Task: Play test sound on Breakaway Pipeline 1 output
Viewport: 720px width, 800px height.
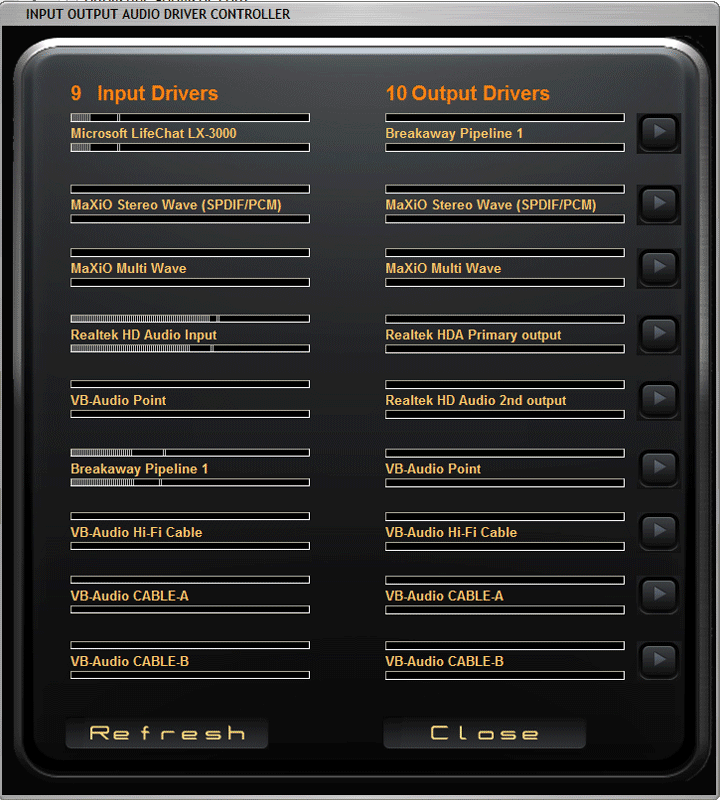Action: (658, 132)
